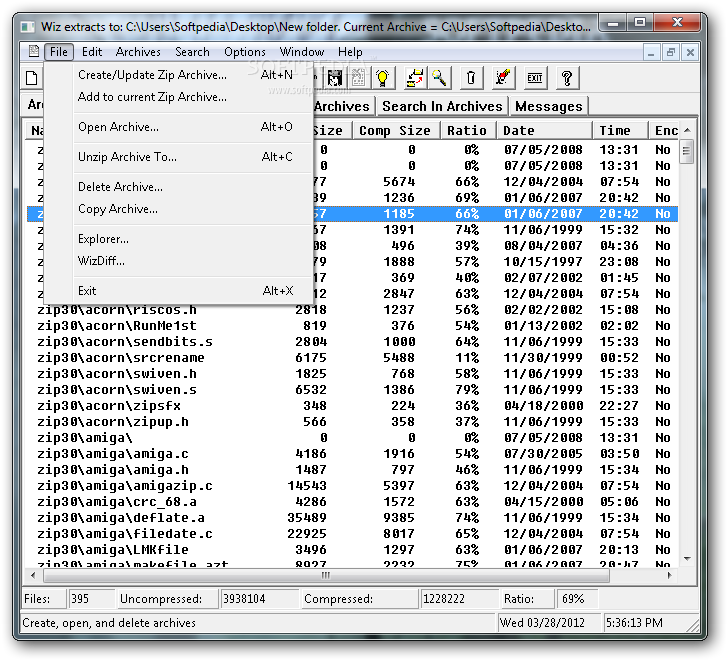Open the Search menu
The width and height of the screenshot is (728, 661).
pos(192,52)
